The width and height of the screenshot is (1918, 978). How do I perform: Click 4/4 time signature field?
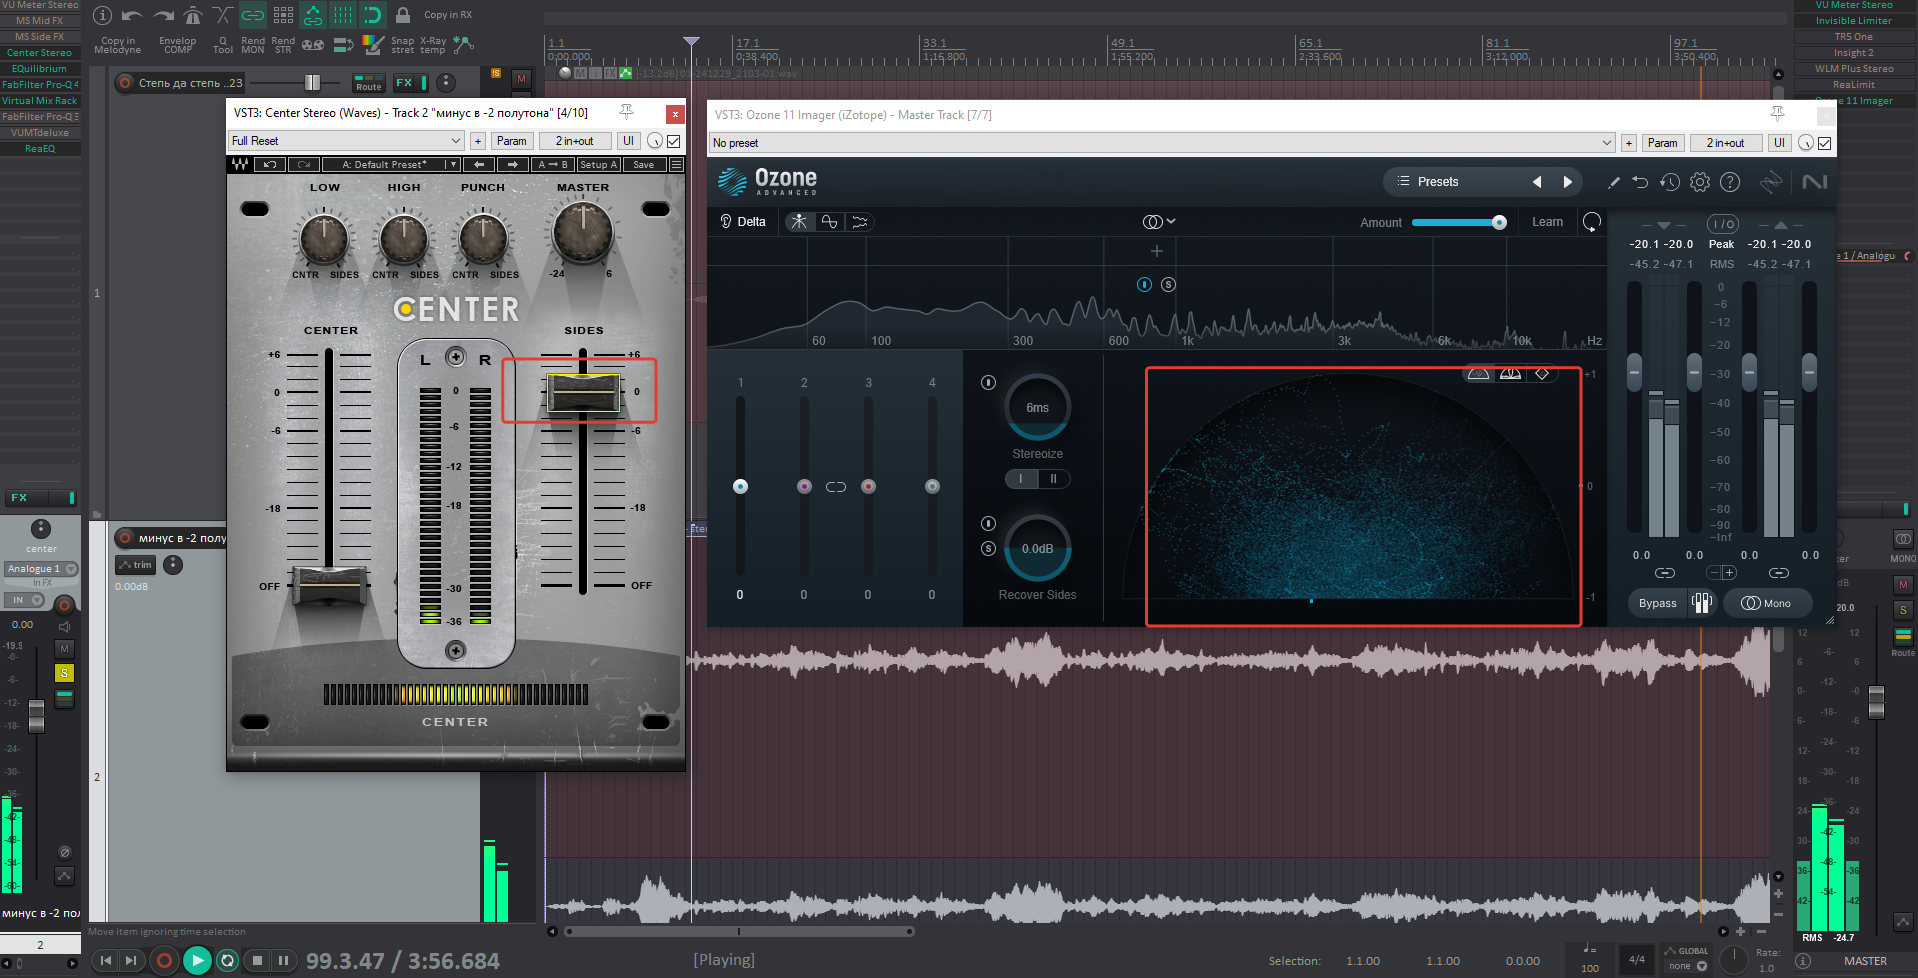pyautogui.click(x=1636, y=960)
